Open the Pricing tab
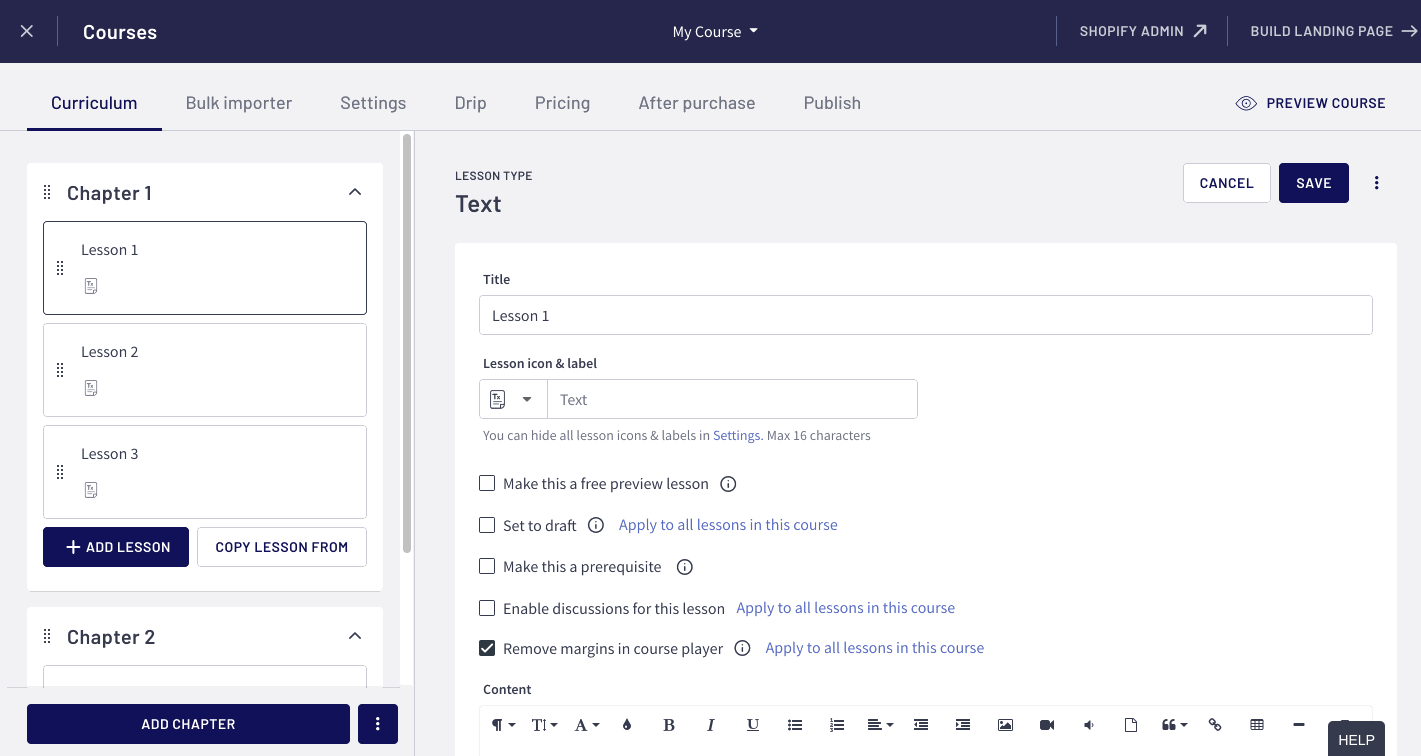This screenshot has height=756, width=1421. [x=562, y=102]
